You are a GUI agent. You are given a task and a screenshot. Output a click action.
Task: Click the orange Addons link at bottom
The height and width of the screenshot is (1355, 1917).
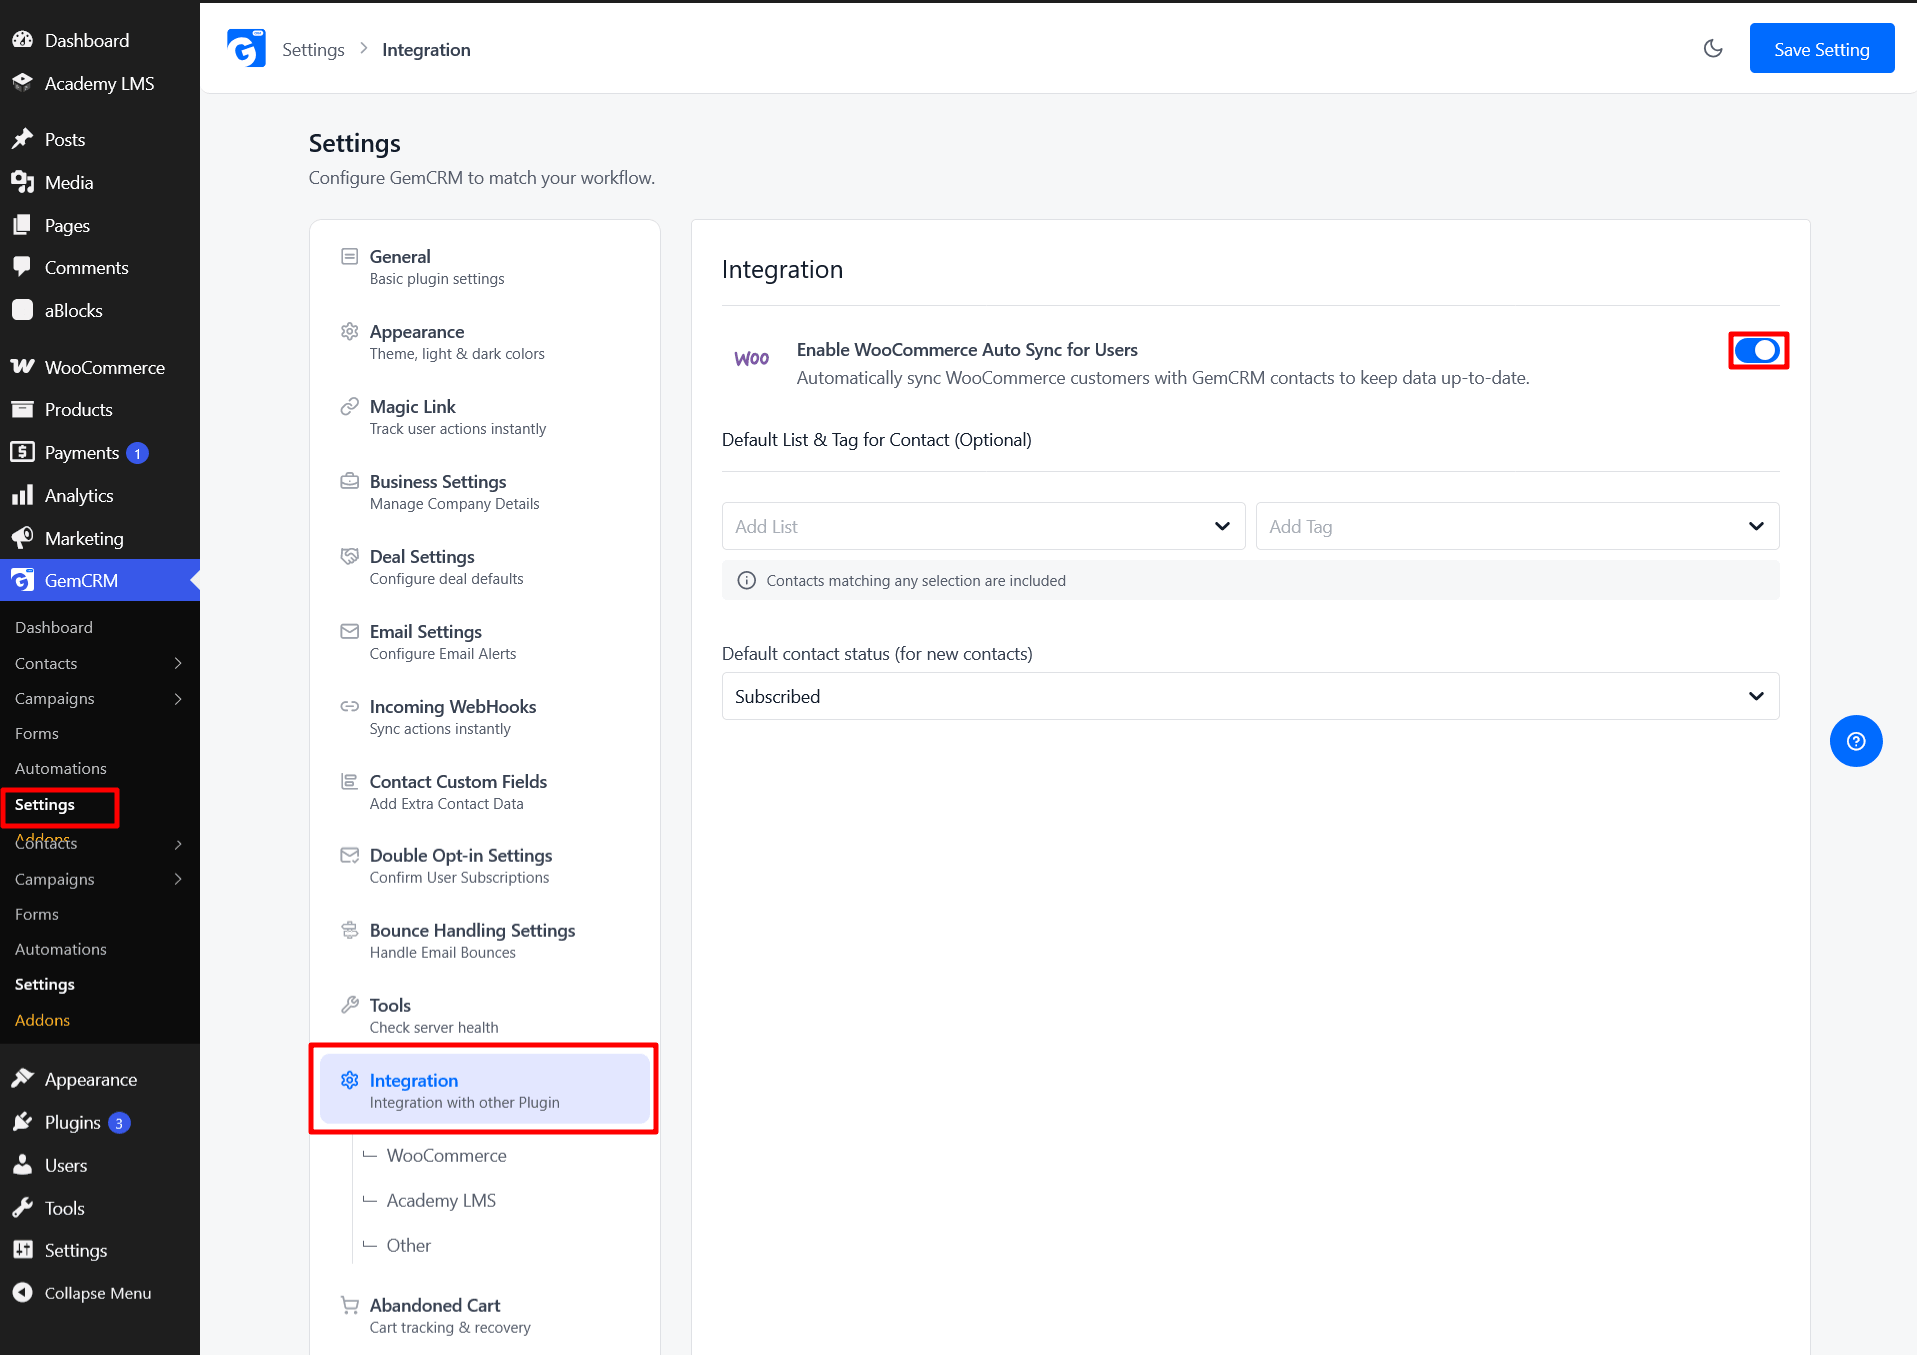click(42, 1020)
